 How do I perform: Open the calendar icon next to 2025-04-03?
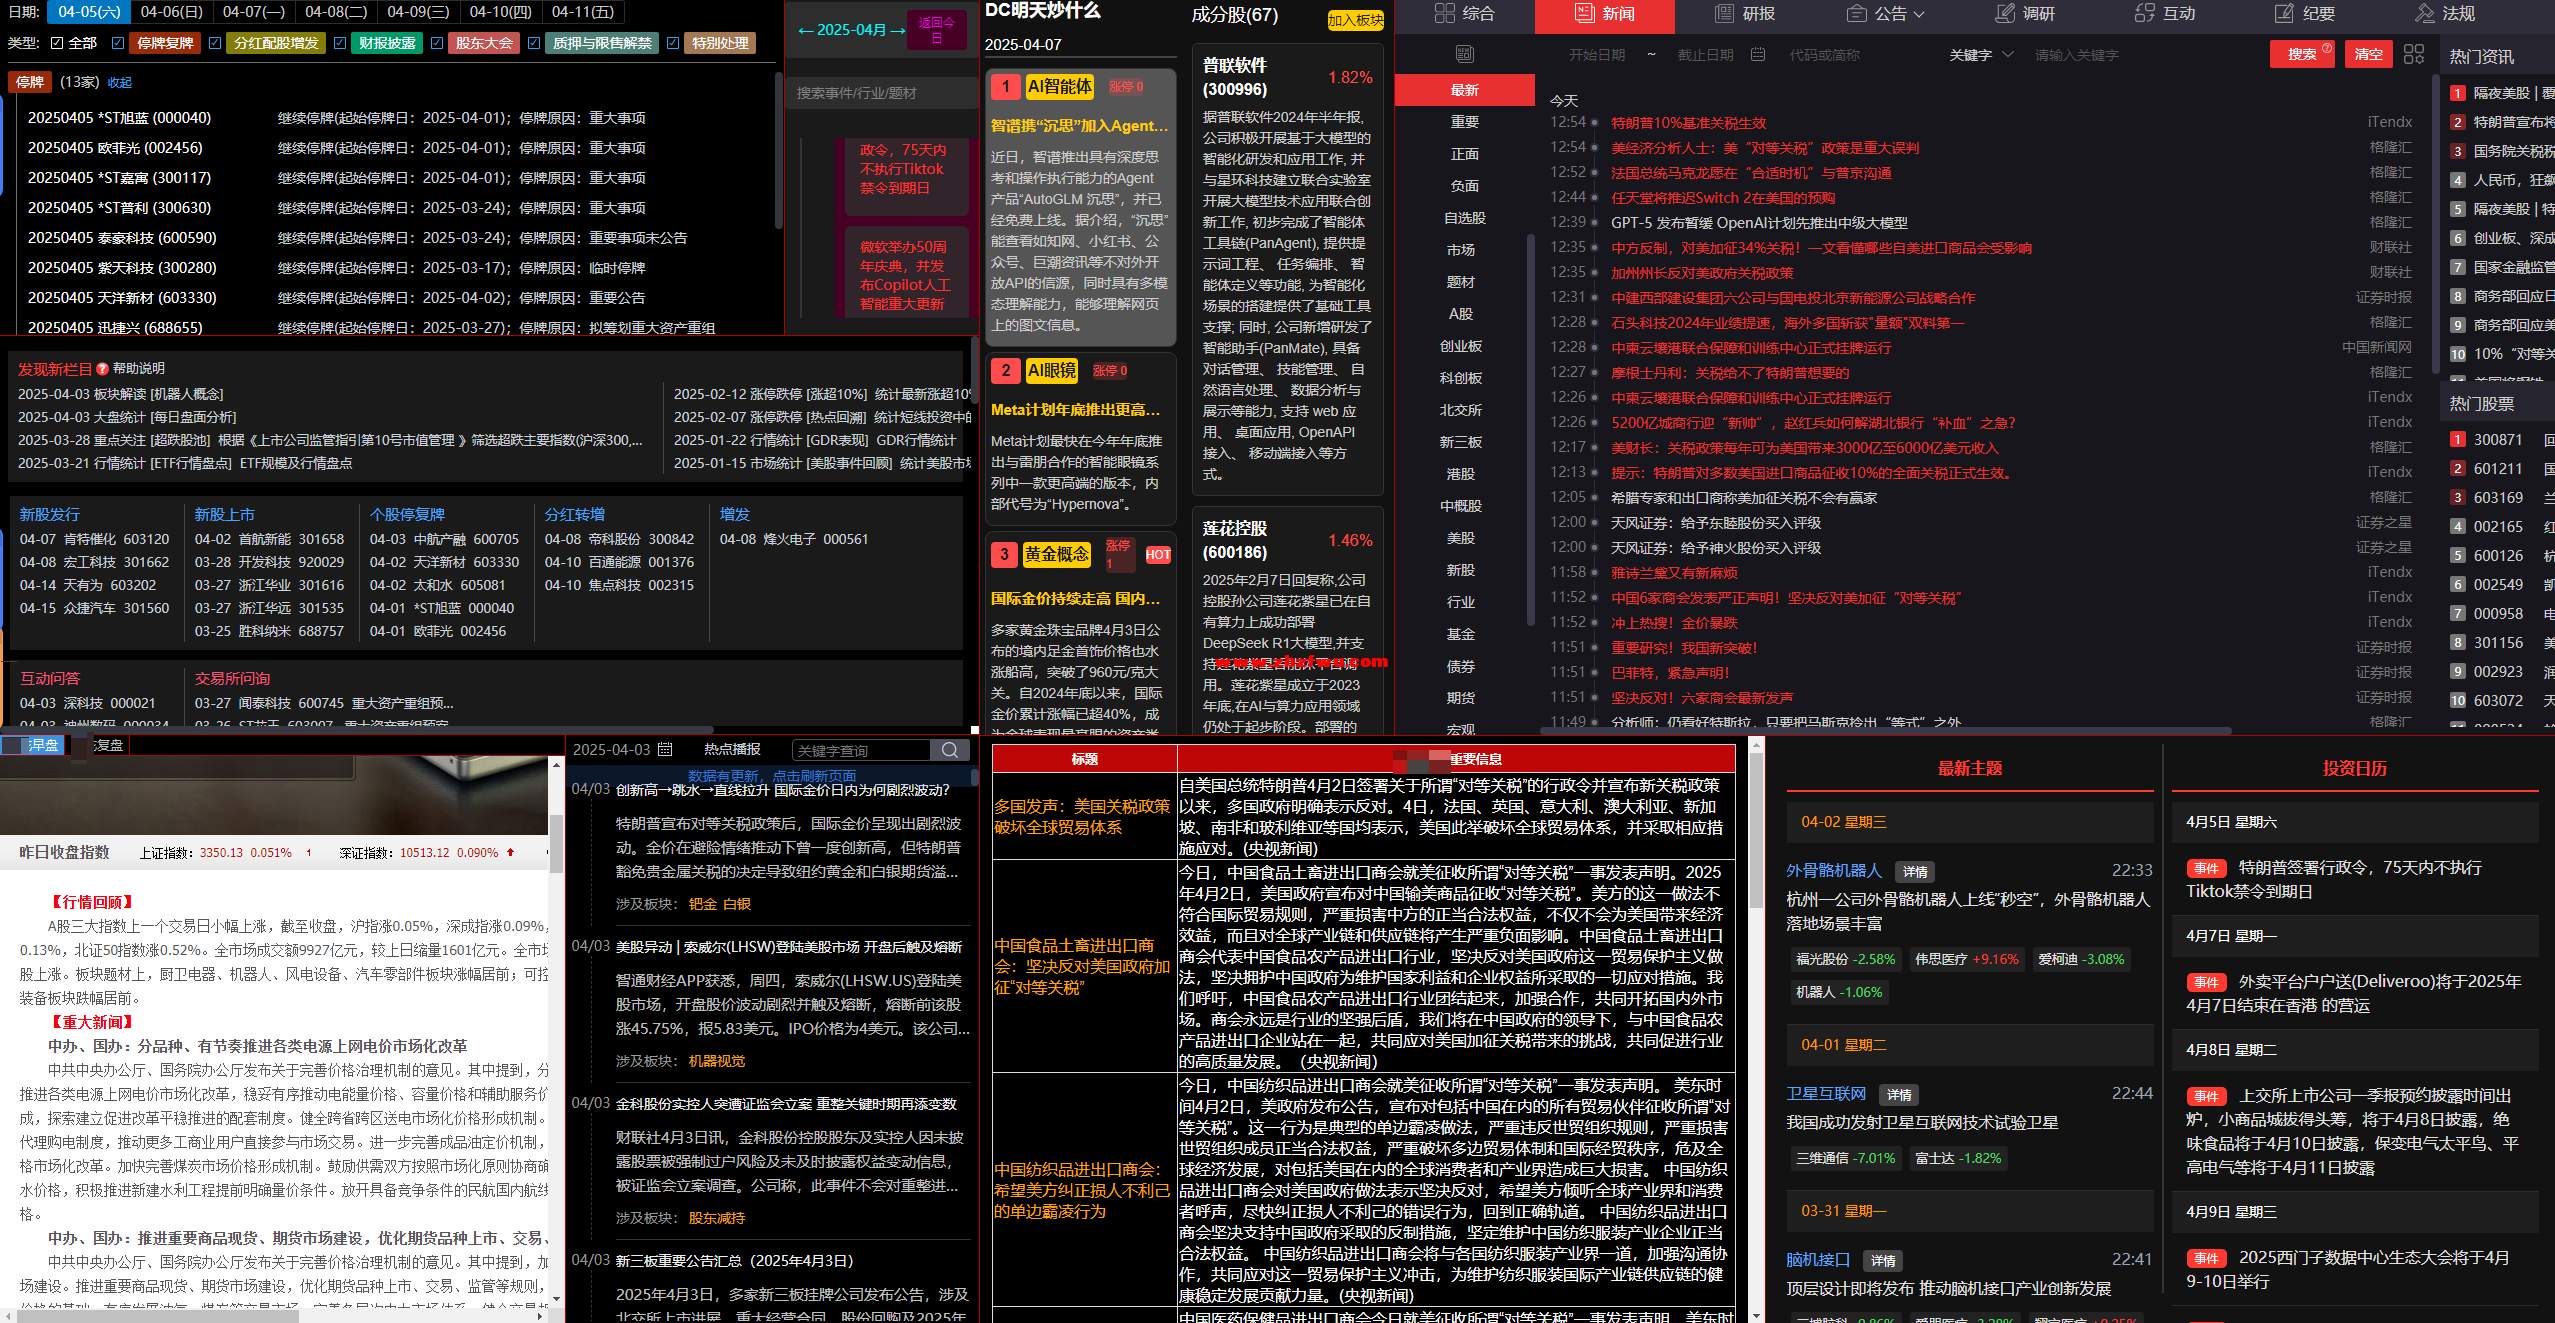point(666,750)
